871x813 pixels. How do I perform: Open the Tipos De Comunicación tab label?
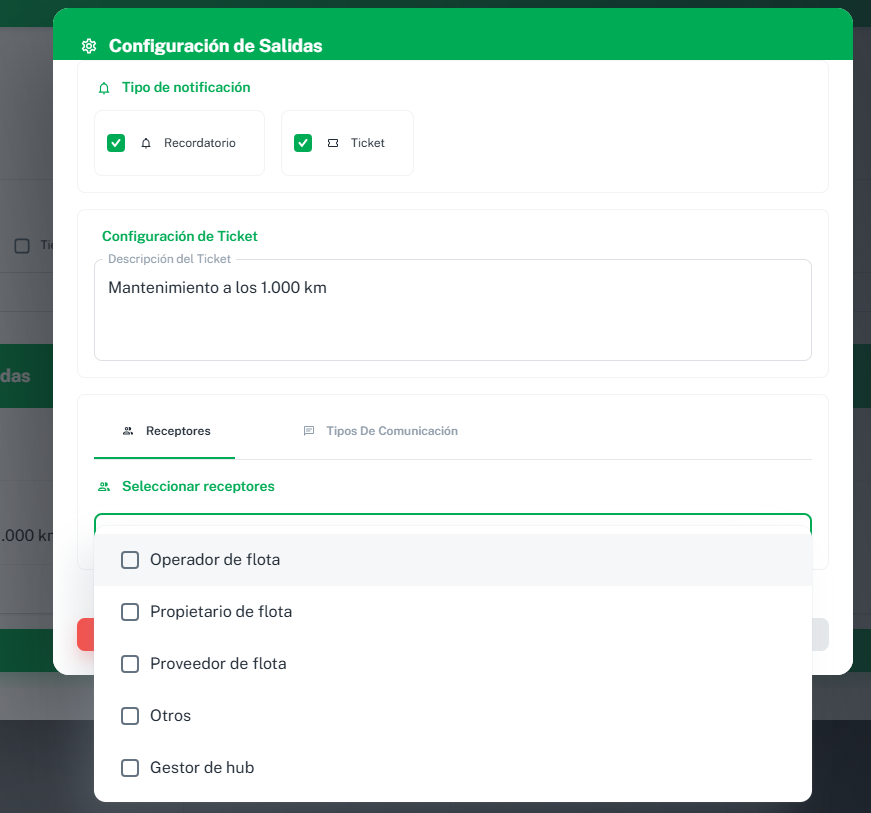tap(391, 431)
